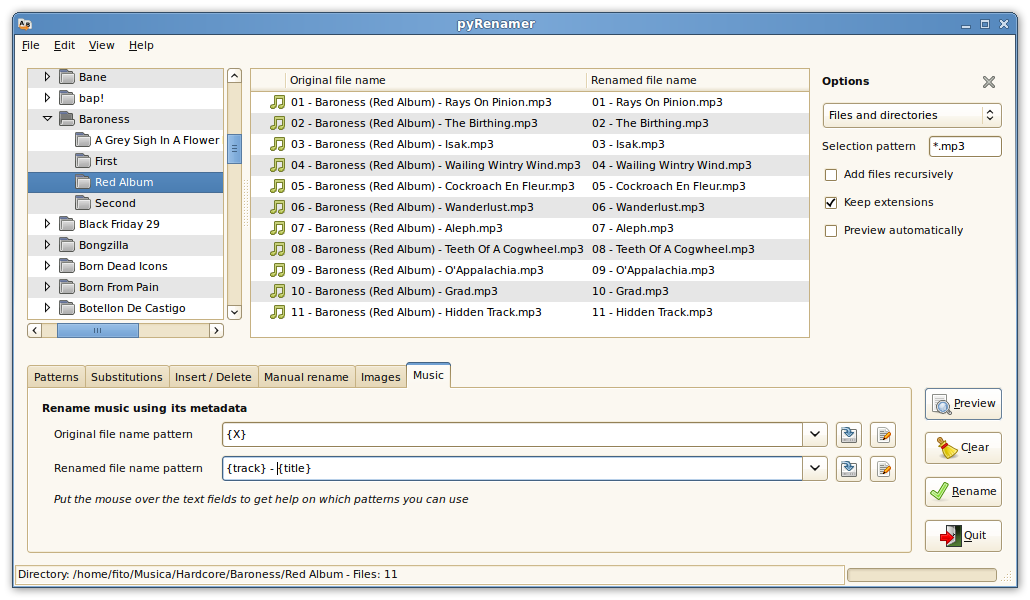Select the A Grey Sigh In A Flower folder
Screen dimensions: 1030x600
(156, 140)
